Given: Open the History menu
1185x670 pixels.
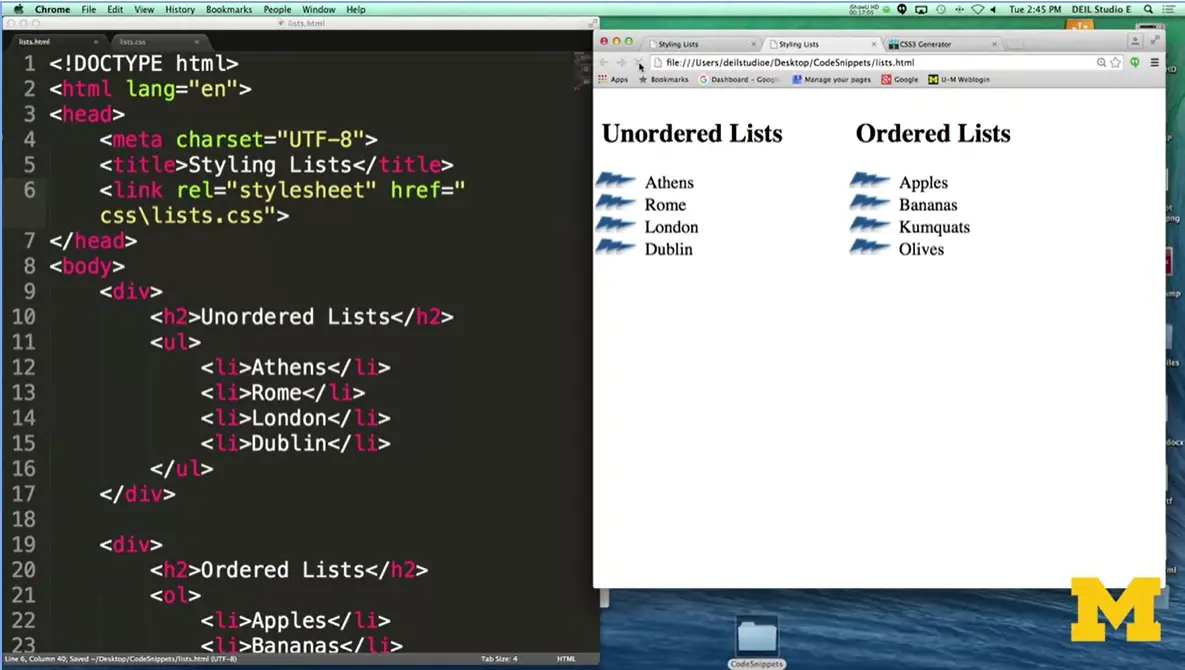Looking at the screenshot, I should point(180,9).
